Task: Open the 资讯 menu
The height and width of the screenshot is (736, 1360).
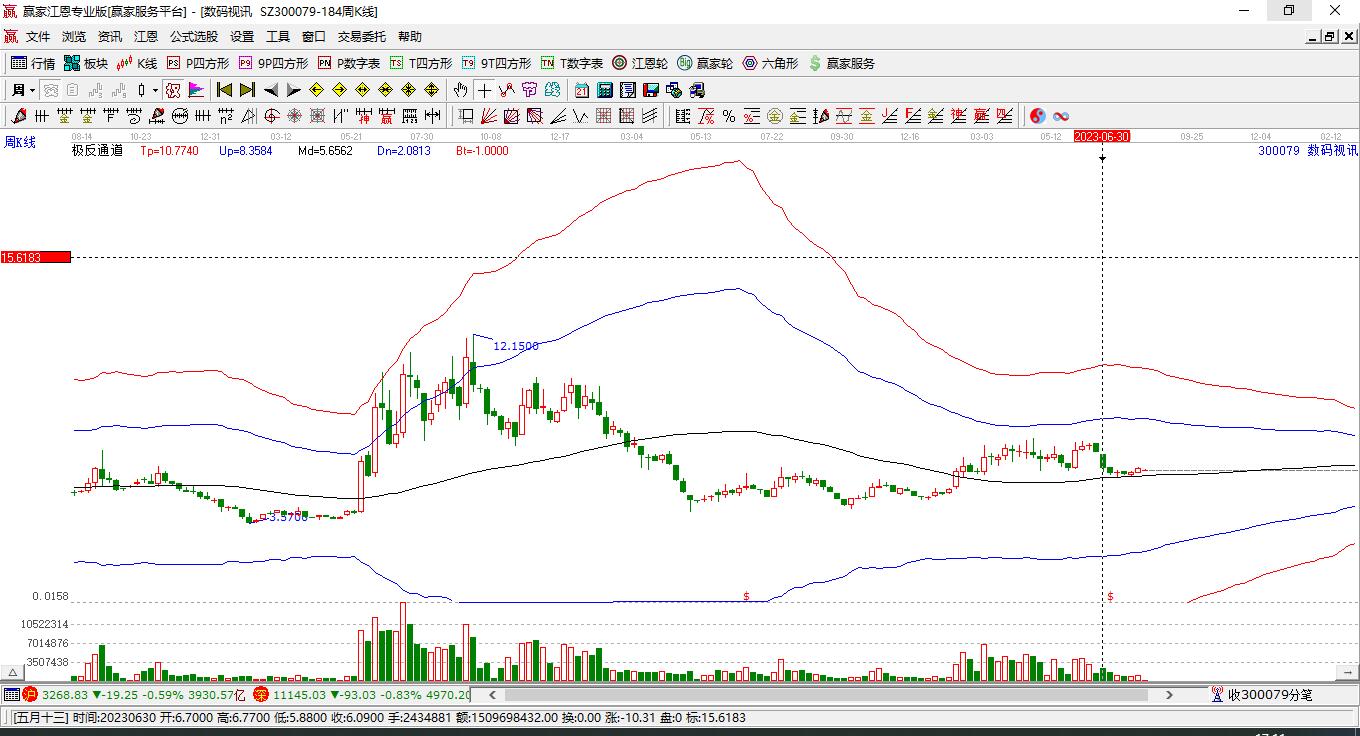Action: [x=110, y=37]
